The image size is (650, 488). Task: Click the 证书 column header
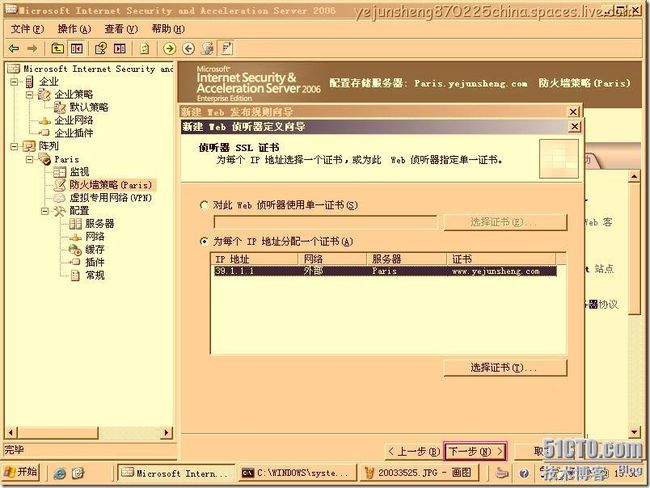(x=501, y=259)
